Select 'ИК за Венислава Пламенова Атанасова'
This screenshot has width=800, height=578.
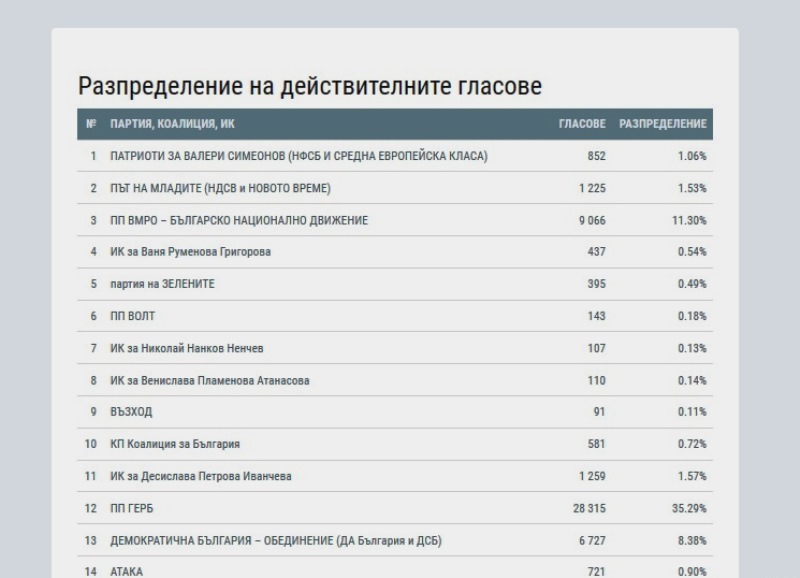[x=210, y=381]
